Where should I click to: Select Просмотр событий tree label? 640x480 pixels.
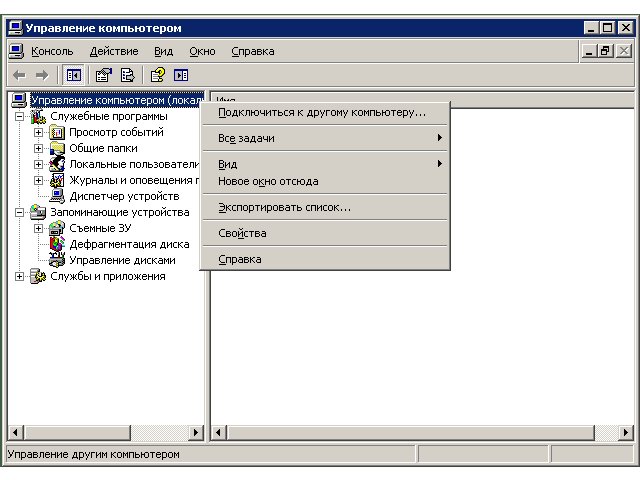pos(116,132)
